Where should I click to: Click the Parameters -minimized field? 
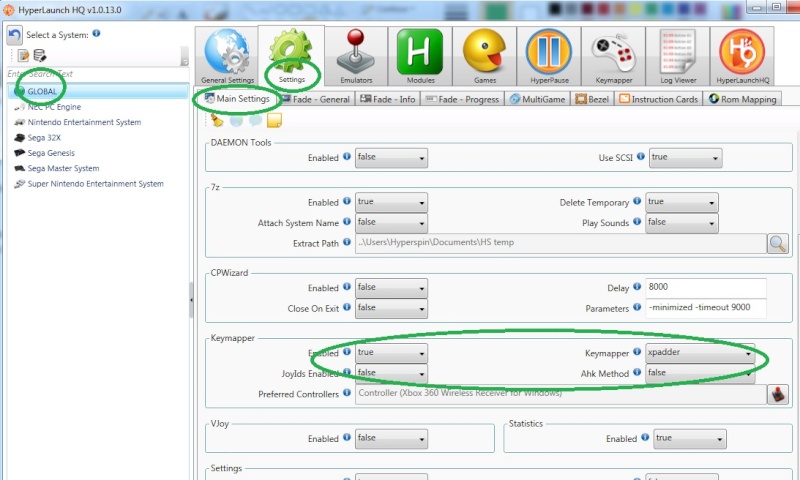706,308
